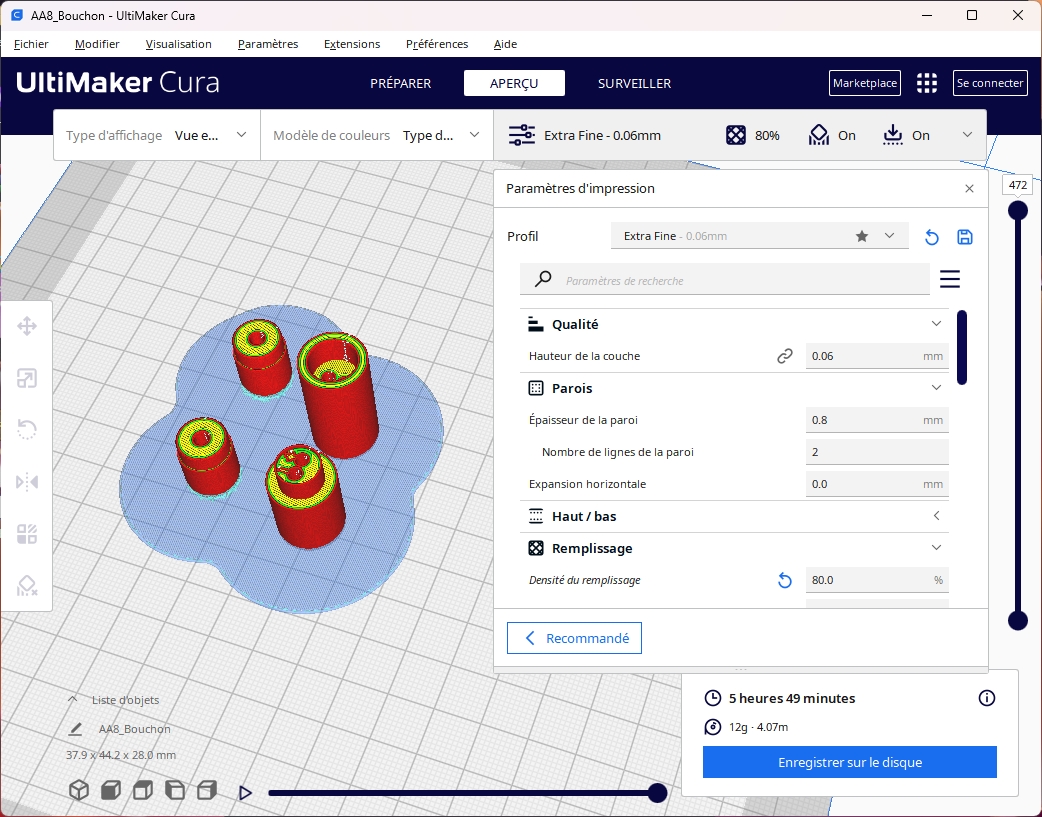Open the Extra Fine profile dropdown
Image resolution: width=1042 pixels, height=817 pixels.
[x=759, y=236]
